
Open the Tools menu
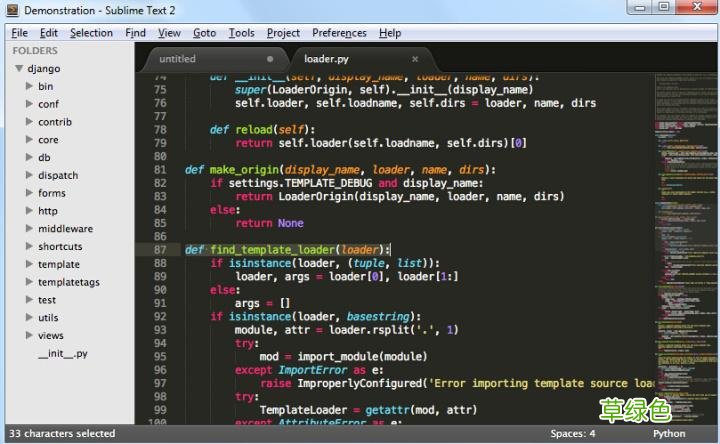(242, 33)
